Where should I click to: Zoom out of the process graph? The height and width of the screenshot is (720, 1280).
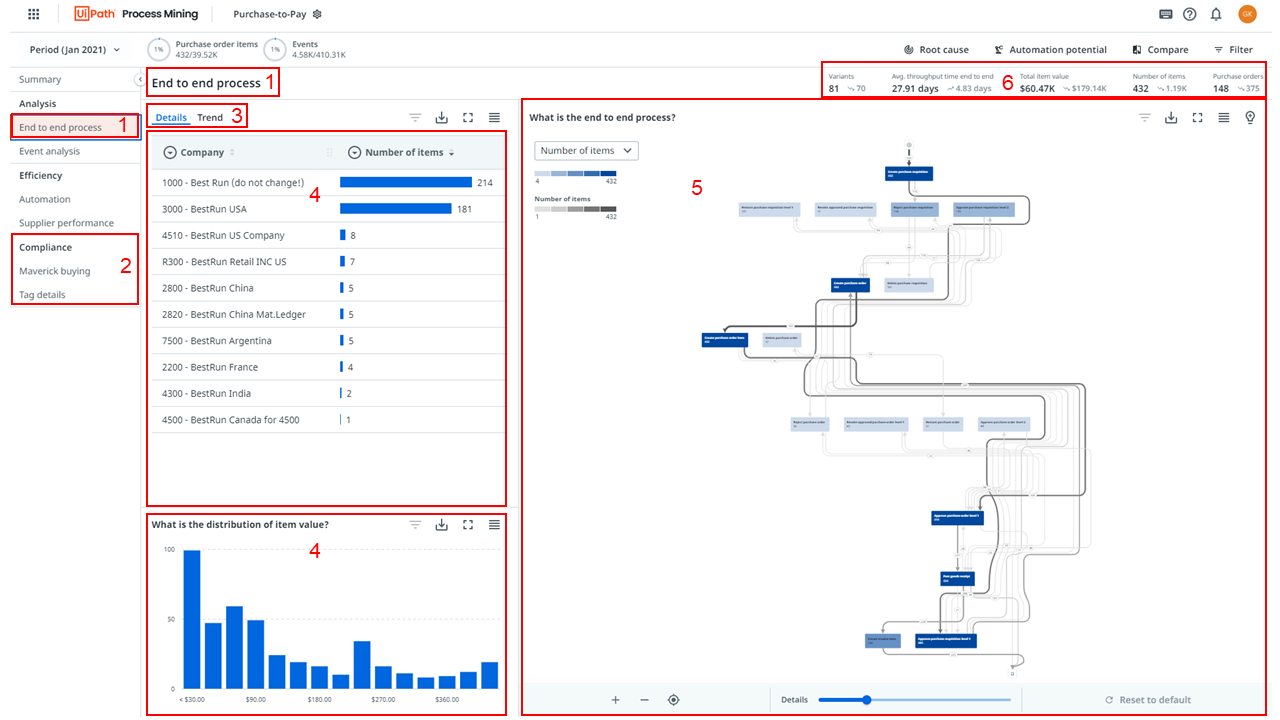pyautogui.click(x=644, y=700)
